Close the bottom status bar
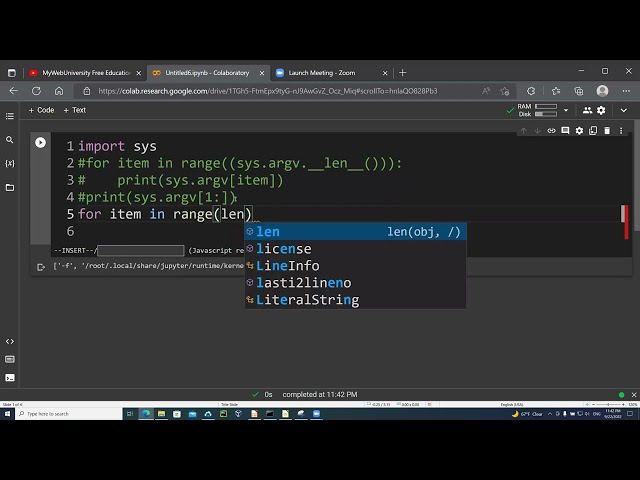The height and width of the screenshot is (480, 640). (x=634, y=395)
